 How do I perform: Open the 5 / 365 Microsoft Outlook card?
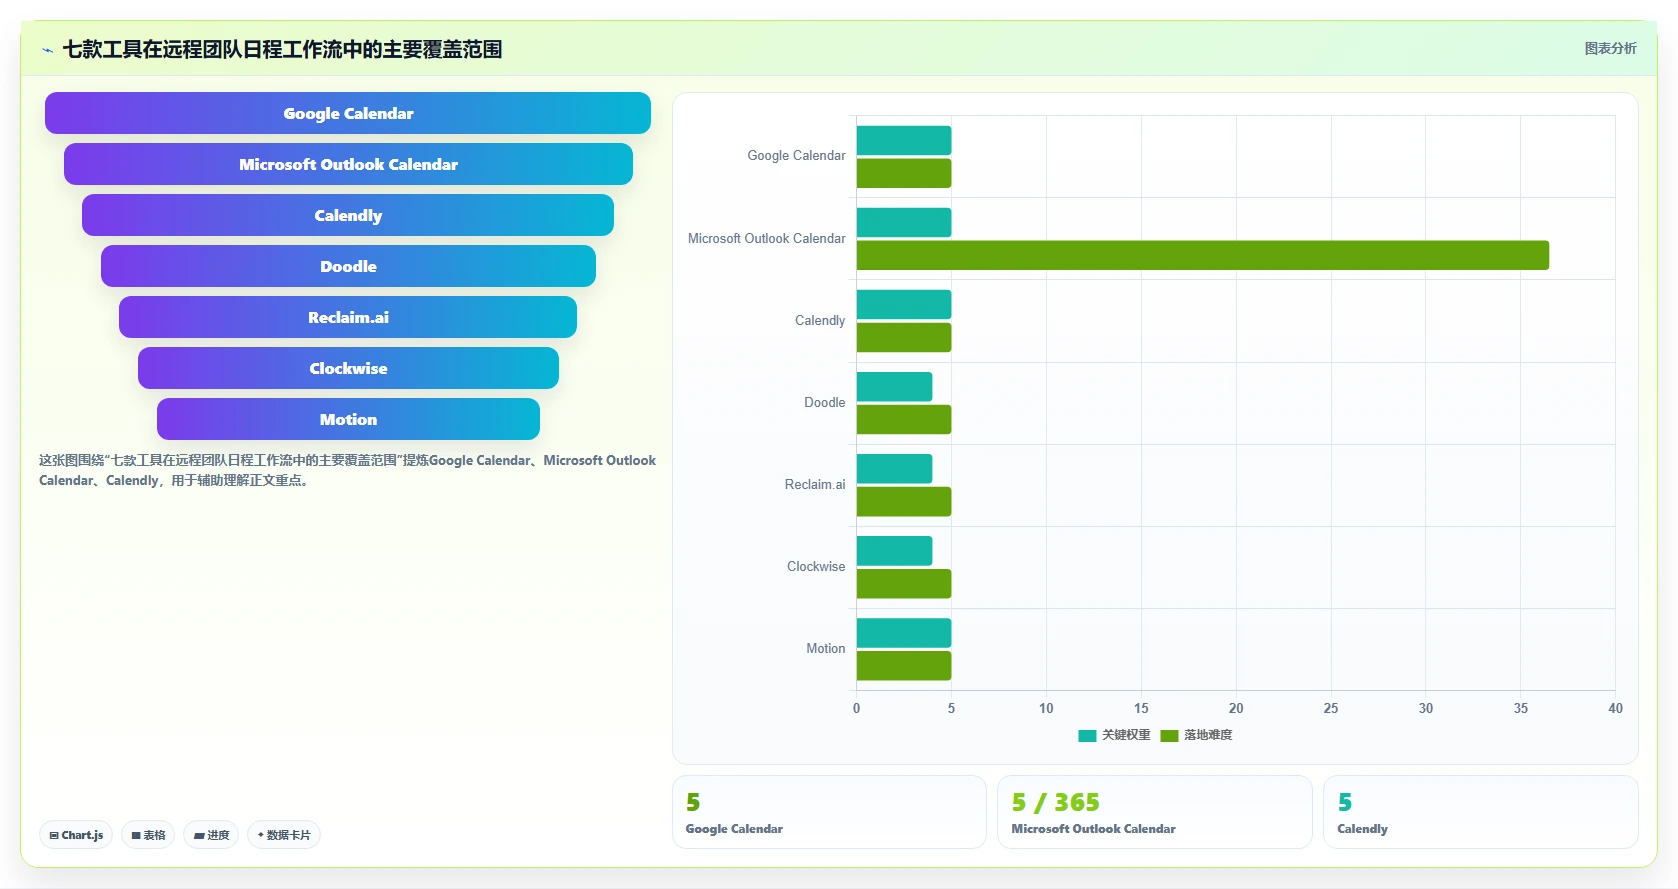(x=1154, y=812)
